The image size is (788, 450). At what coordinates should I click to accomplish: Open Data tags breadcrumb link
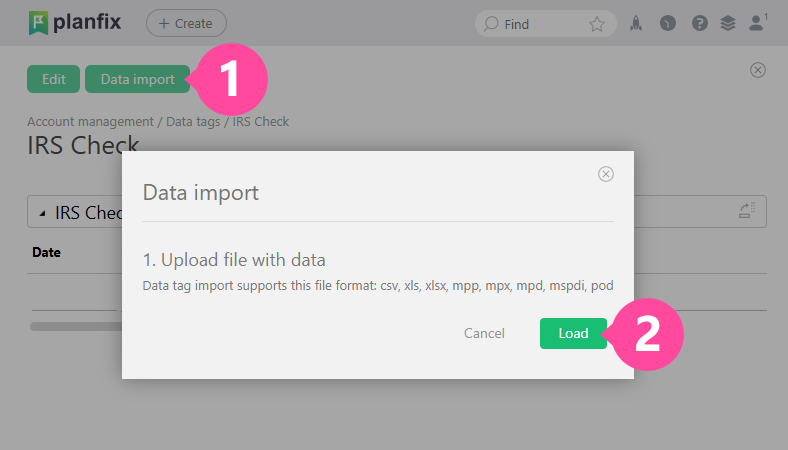[x=194, y=122]
